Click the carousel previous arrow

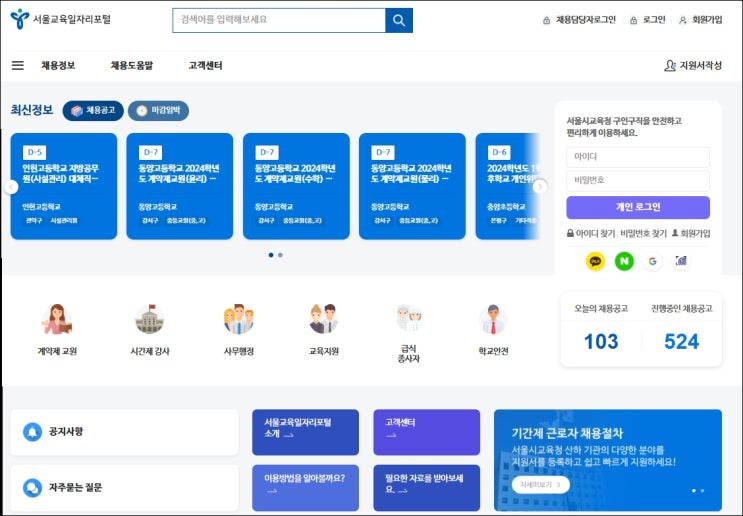pyautogui.click(x=11, y=187)
